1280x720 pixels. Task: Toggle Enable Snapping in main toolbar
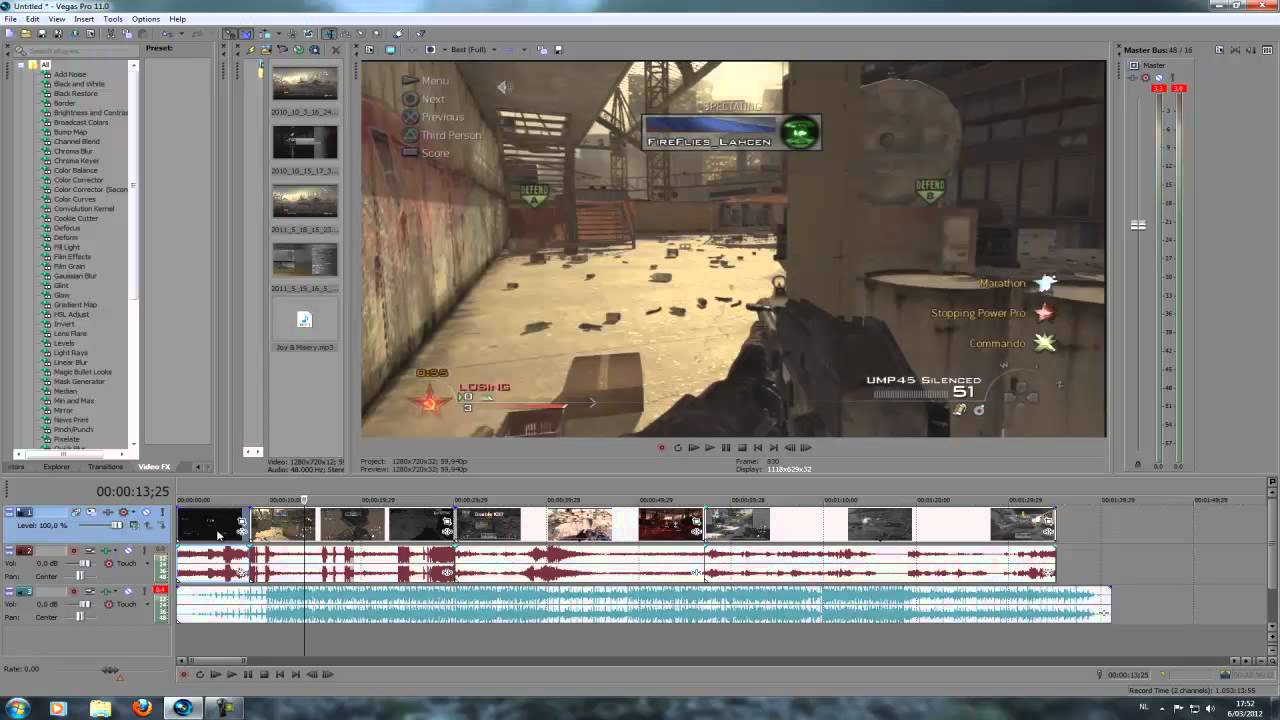[x=230, y=34]
